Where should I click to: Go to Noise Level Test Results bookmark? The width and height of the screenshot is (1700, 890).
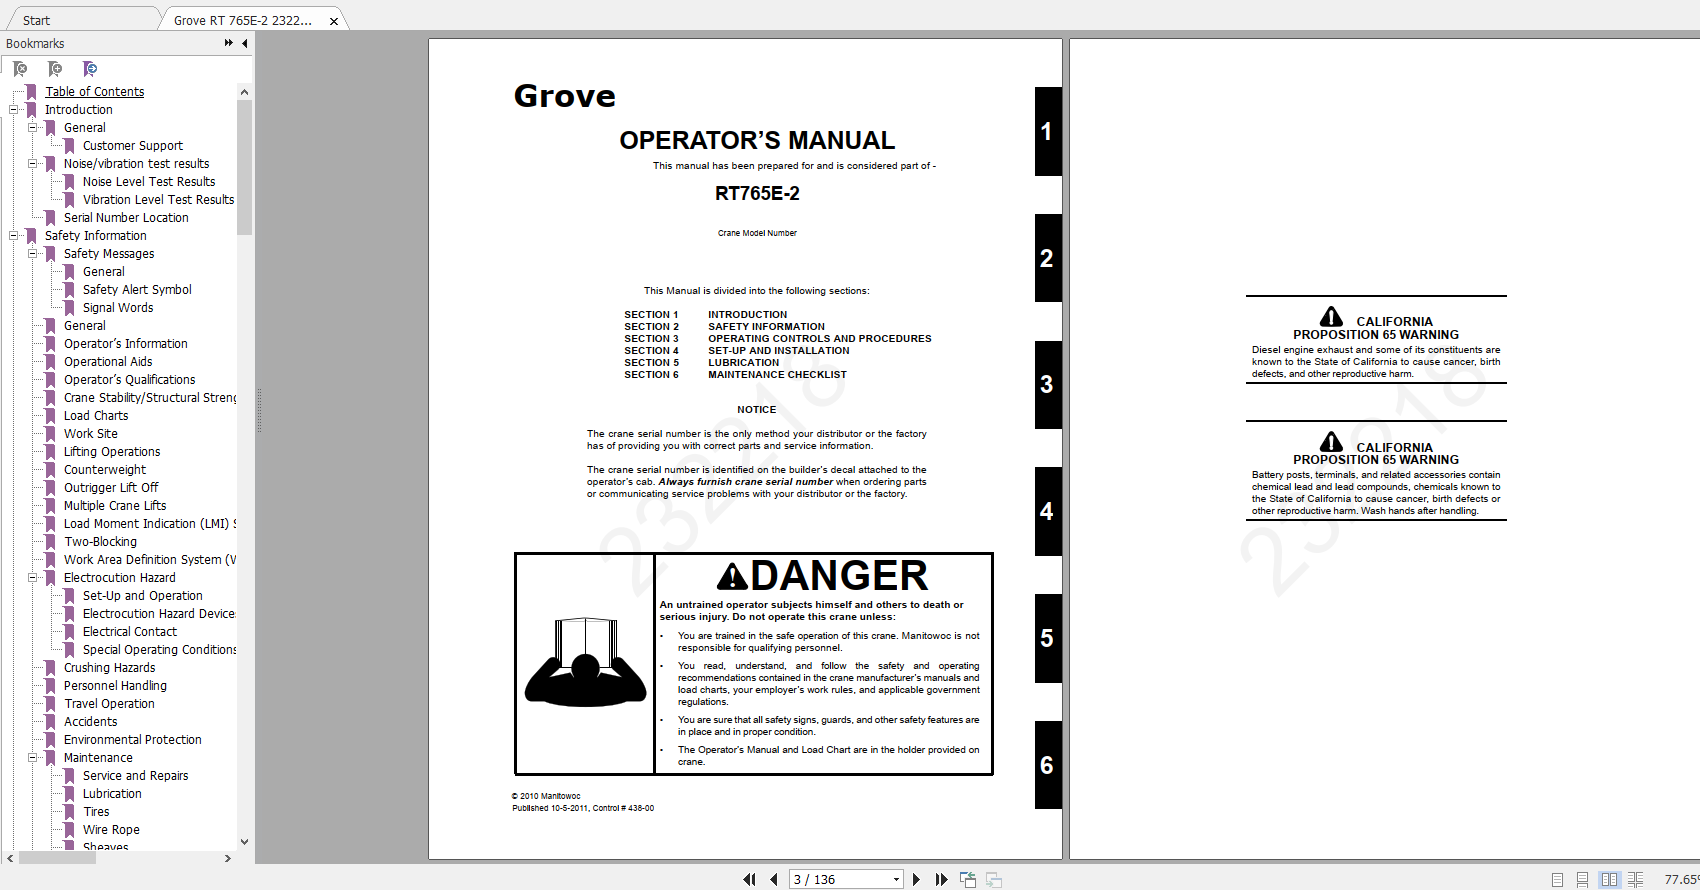click(x=149, y=182)
